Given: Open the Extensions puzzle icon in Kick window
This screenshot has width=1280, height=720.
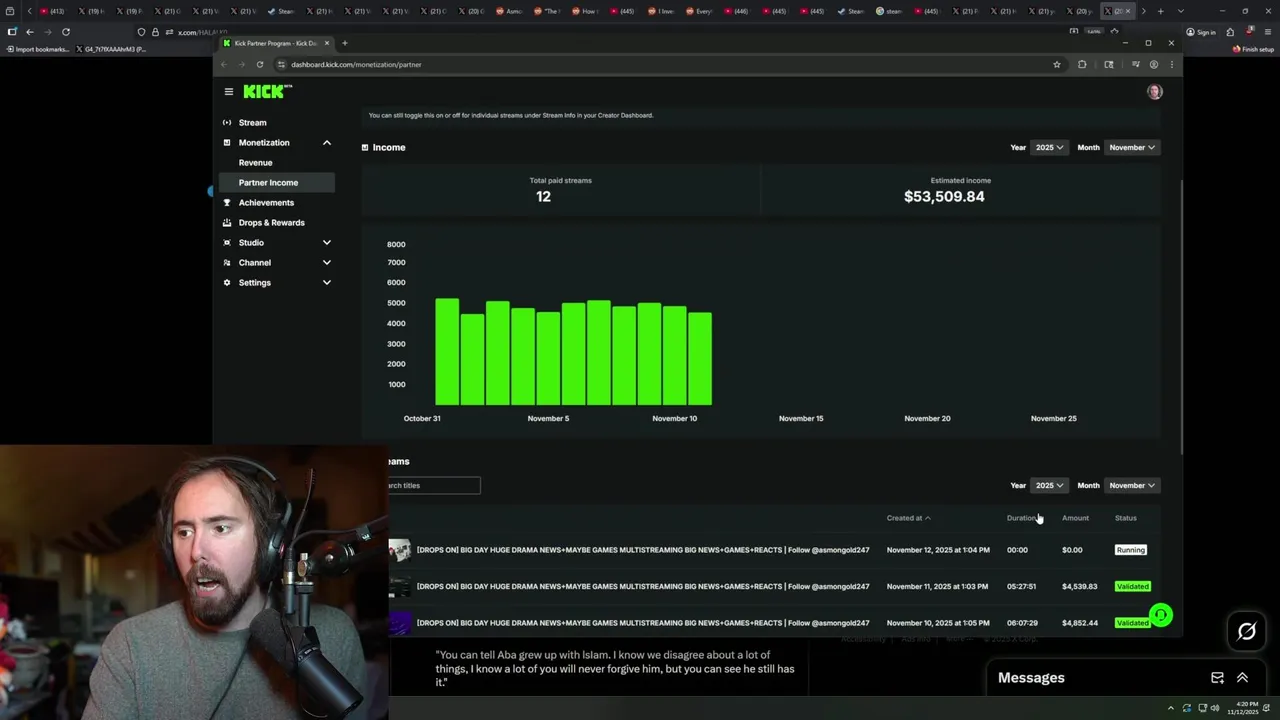Looking at the screenshot, I should [x=1082, y=65].
